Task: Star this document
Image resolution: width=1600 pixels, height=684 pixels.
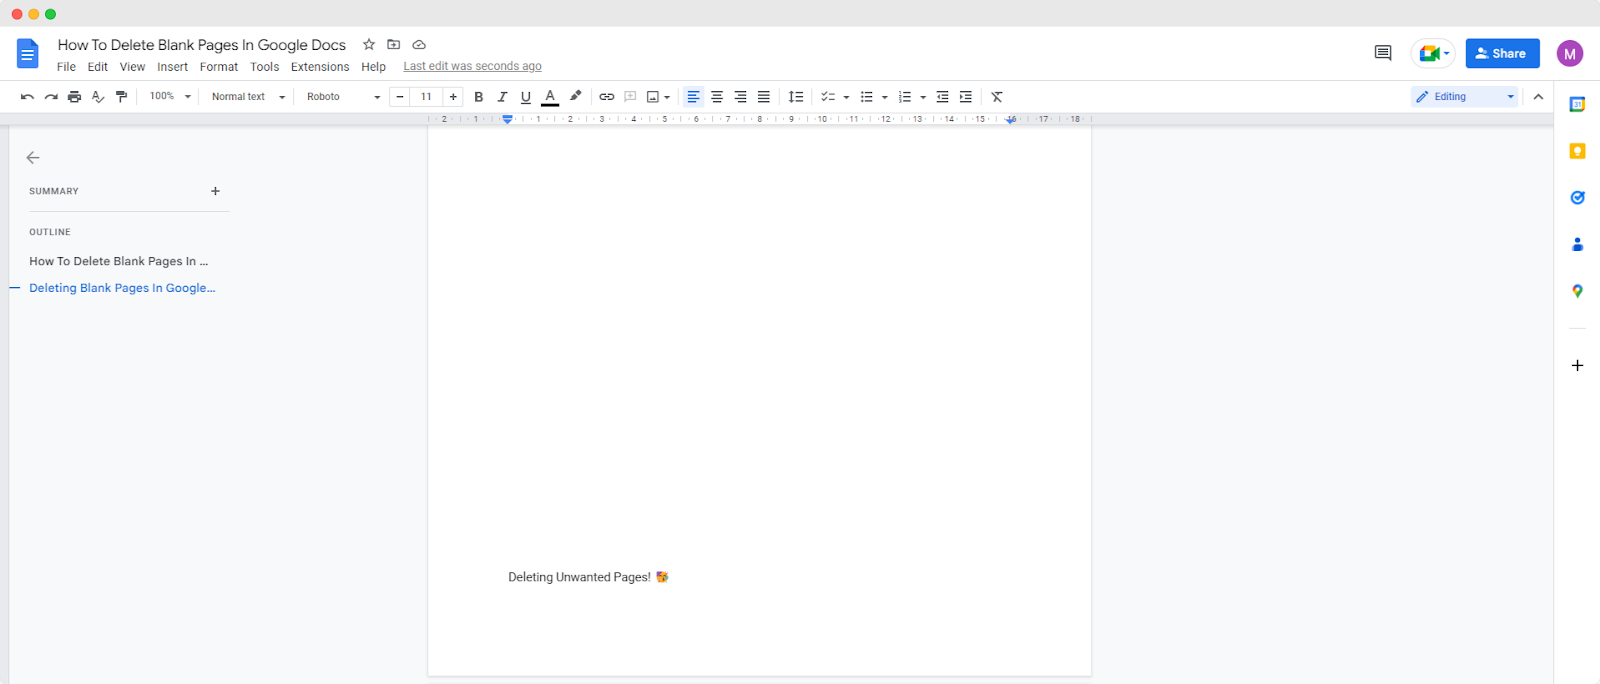Action: pos(369,44)
